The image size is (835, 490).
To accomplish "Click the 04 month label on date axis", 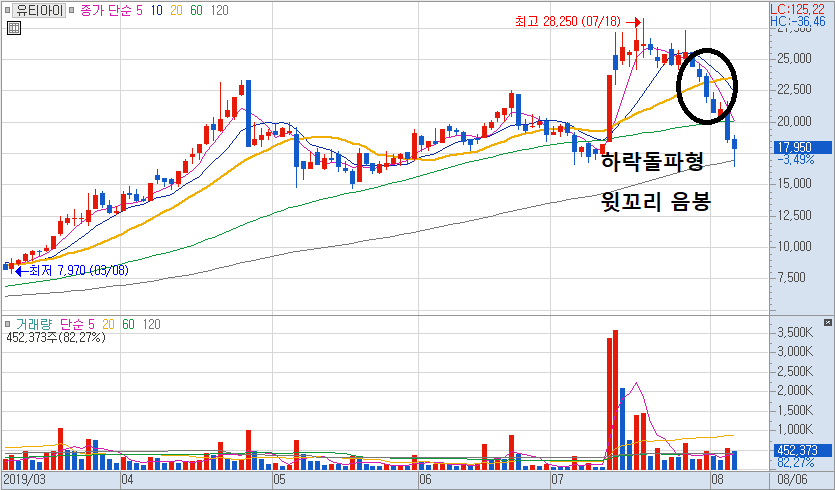I will click(127, 480).
